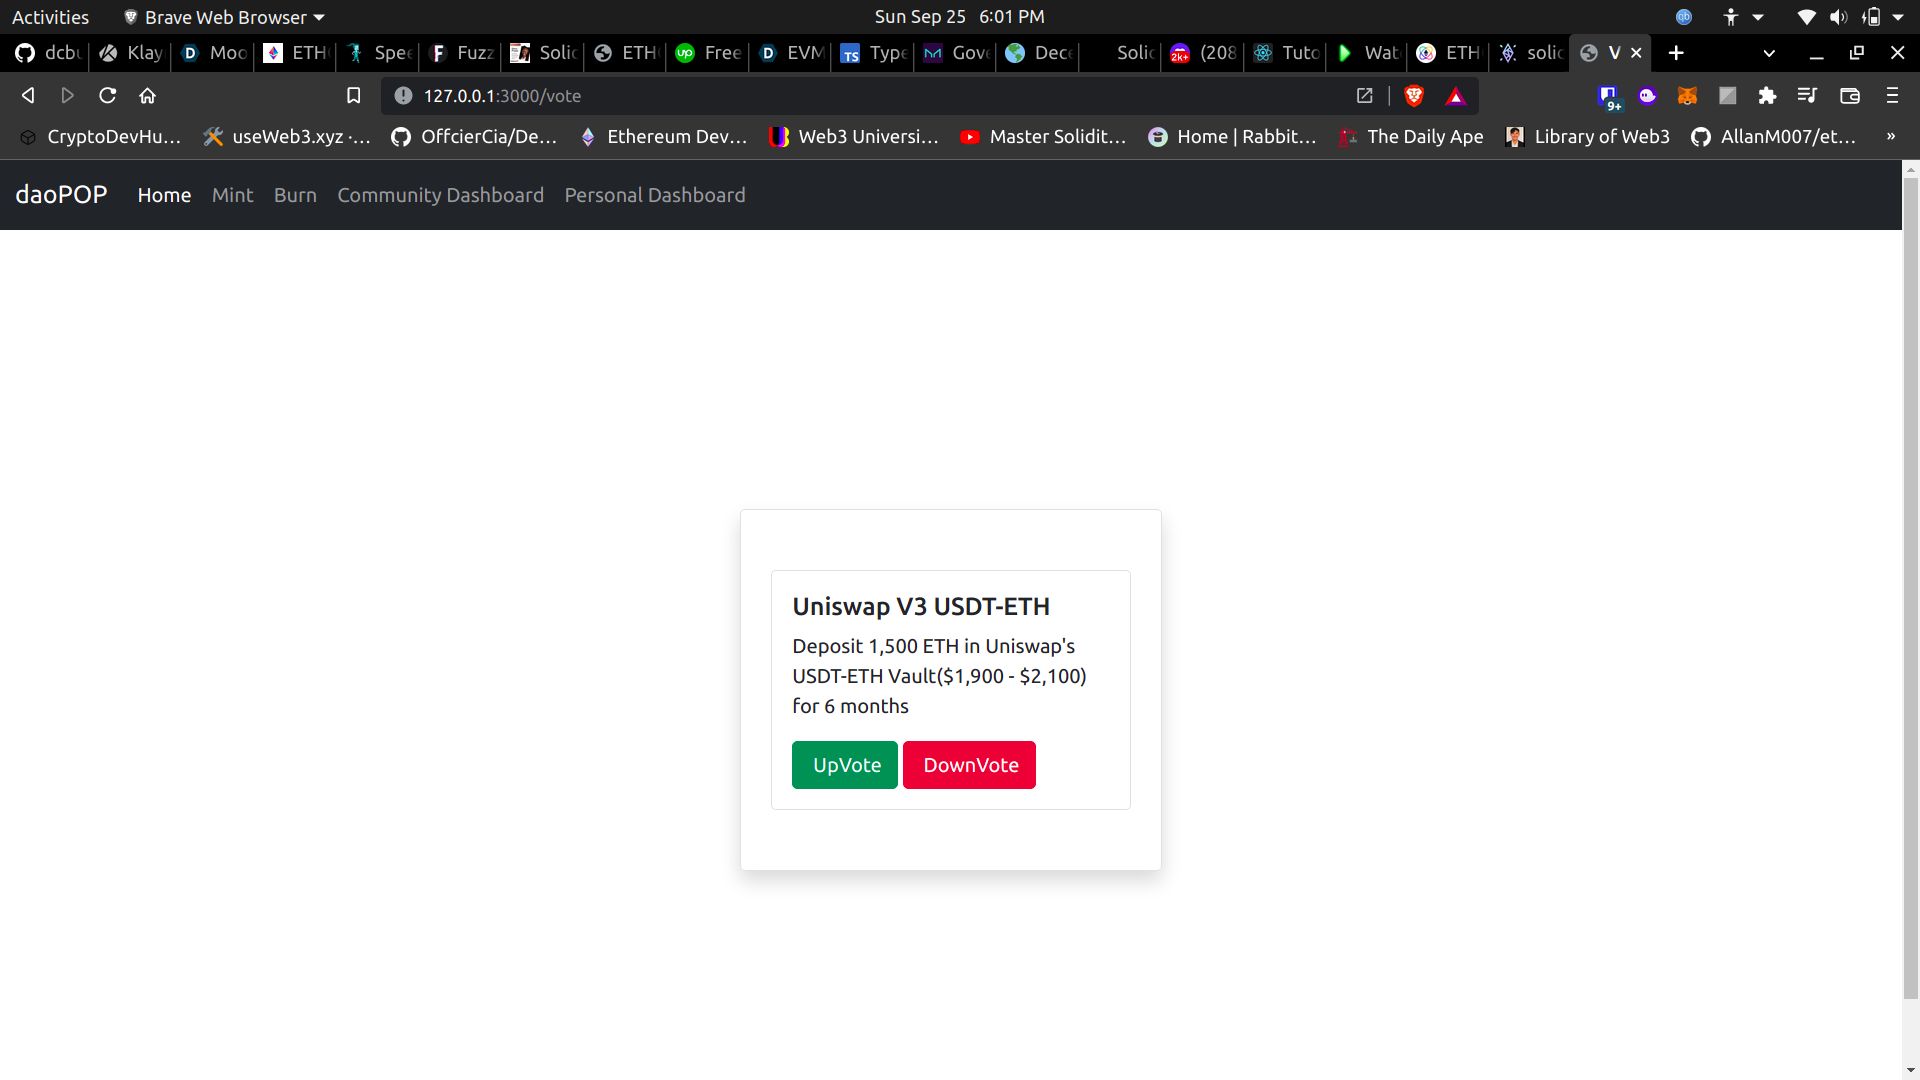This screenshot has width=1920, height=1080.
Task: Open the Phantom wallet extension icon
Action: coord(1647,95)
